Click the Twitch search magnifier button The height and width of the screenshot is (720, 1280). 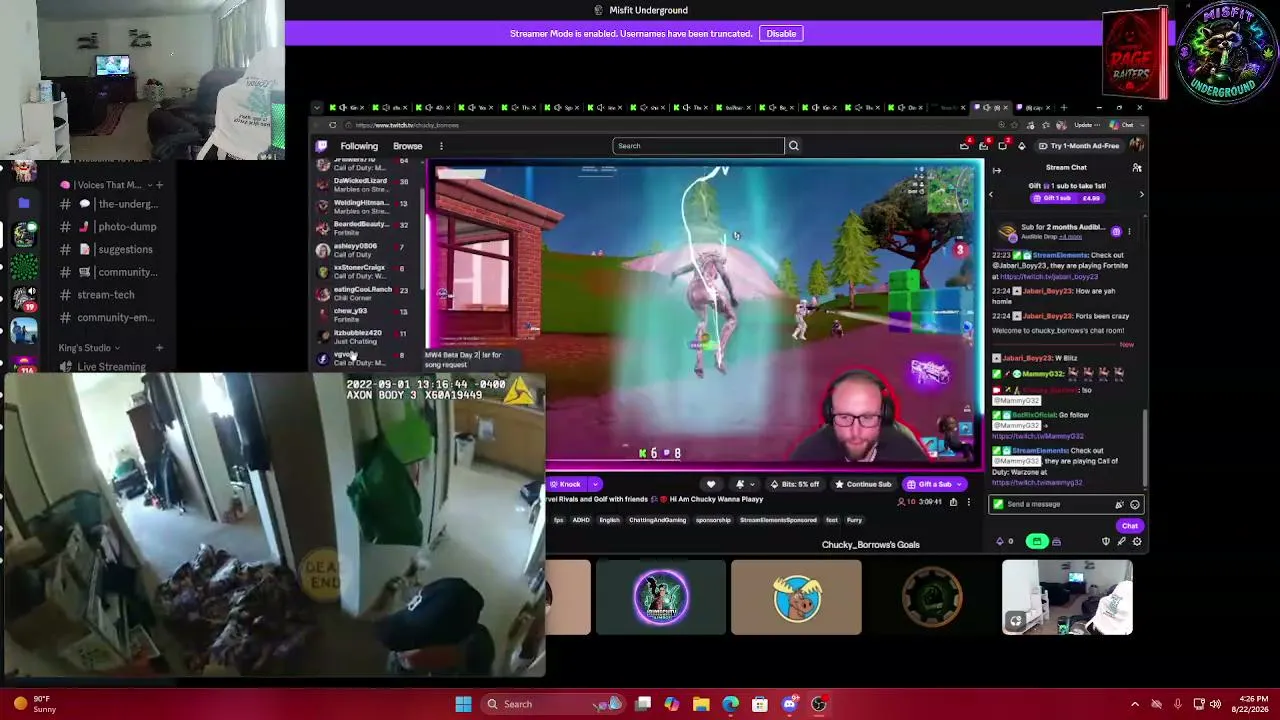pyautogui.click(x=794, y=146)
